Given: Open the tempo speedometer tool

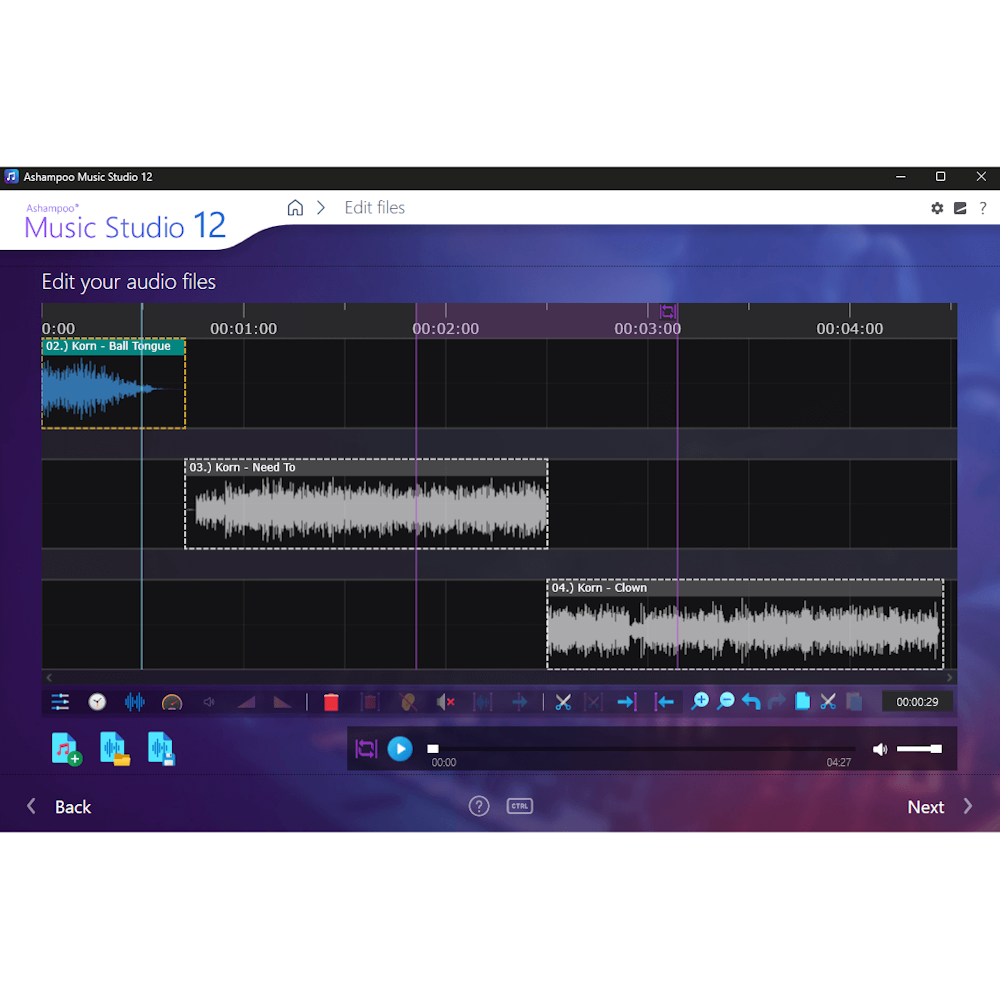Looking at the screenshot, I should (x=172, y=703).
